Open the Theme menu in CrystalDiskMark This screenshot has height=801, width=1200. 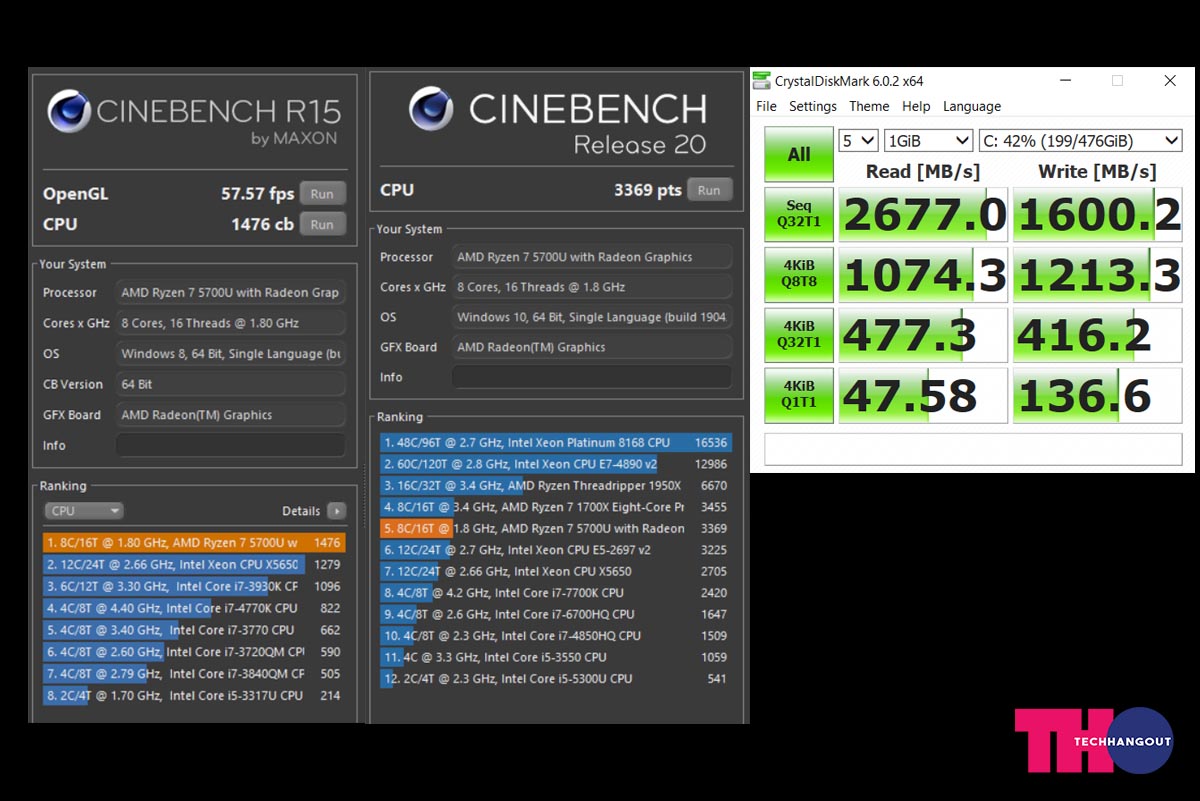pyautogui.click(x=869, y=106)
